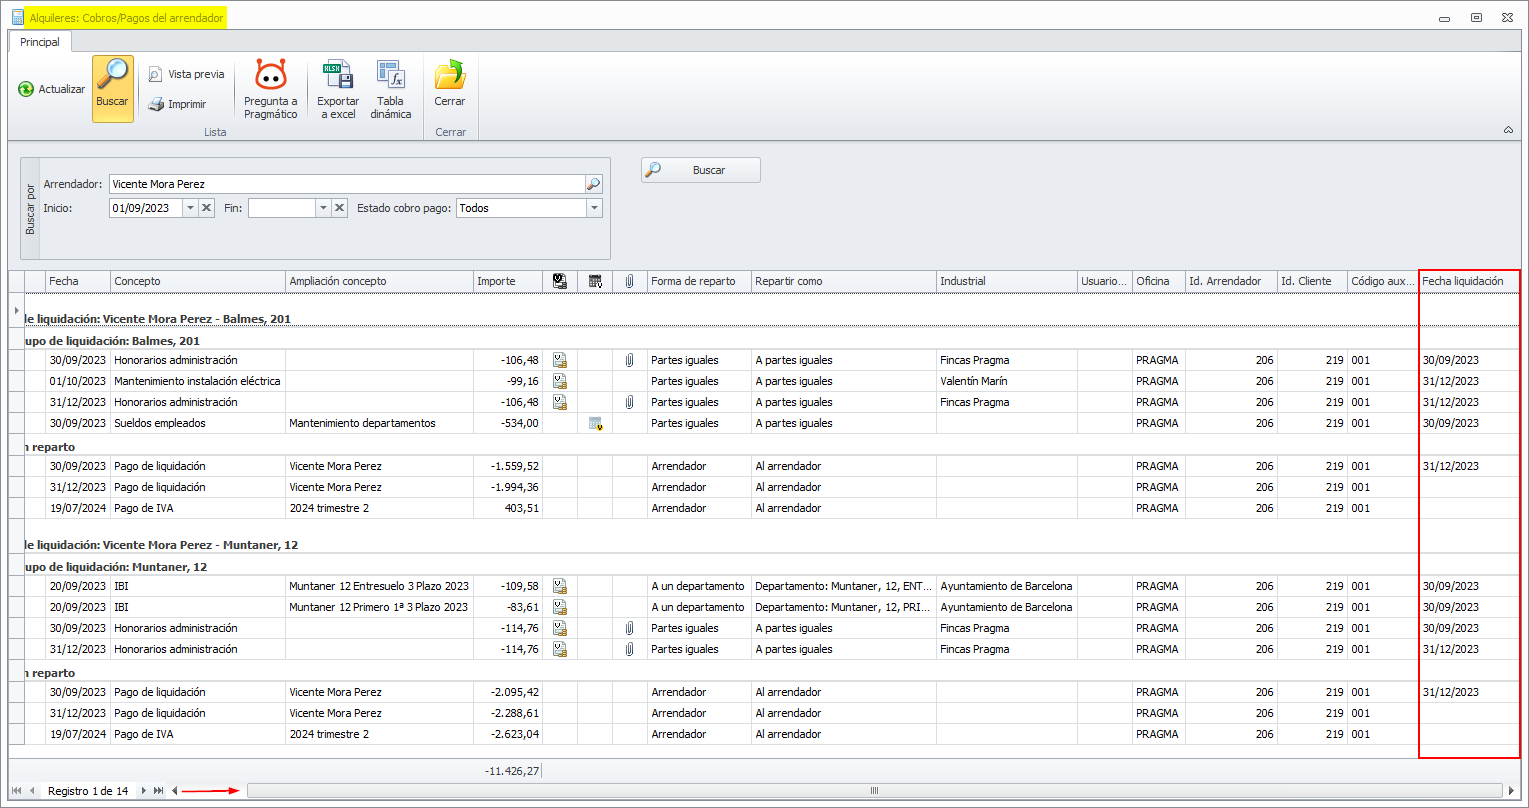
Task: Open Vista previa print preview
Action: 156,74
